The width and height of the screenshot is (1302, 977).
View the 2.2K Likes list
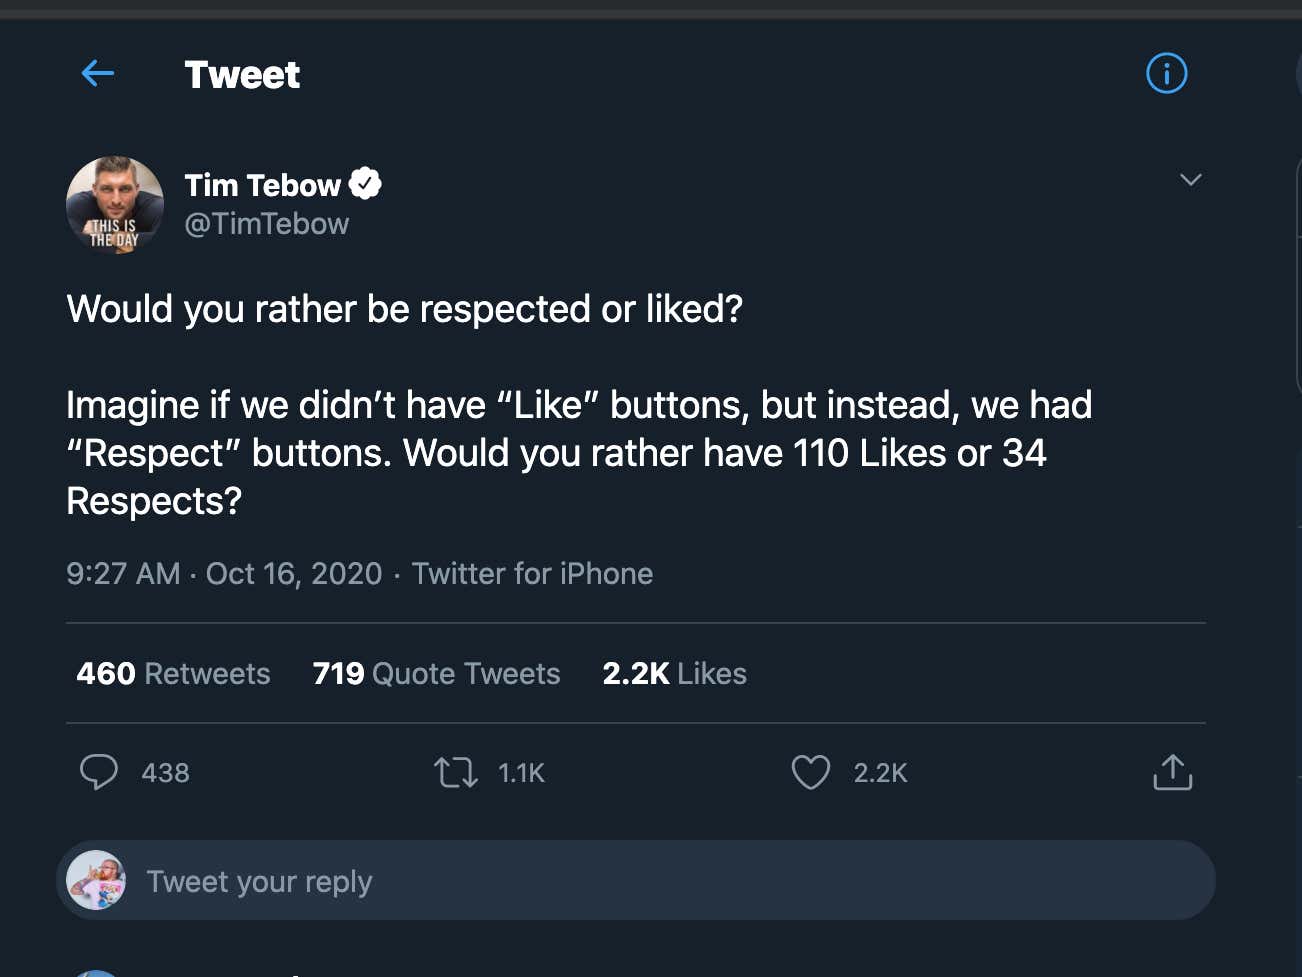point(674,673)
